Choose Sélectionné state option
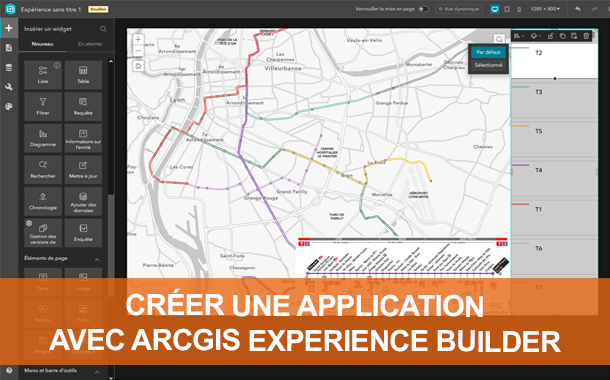 (488, 65)
